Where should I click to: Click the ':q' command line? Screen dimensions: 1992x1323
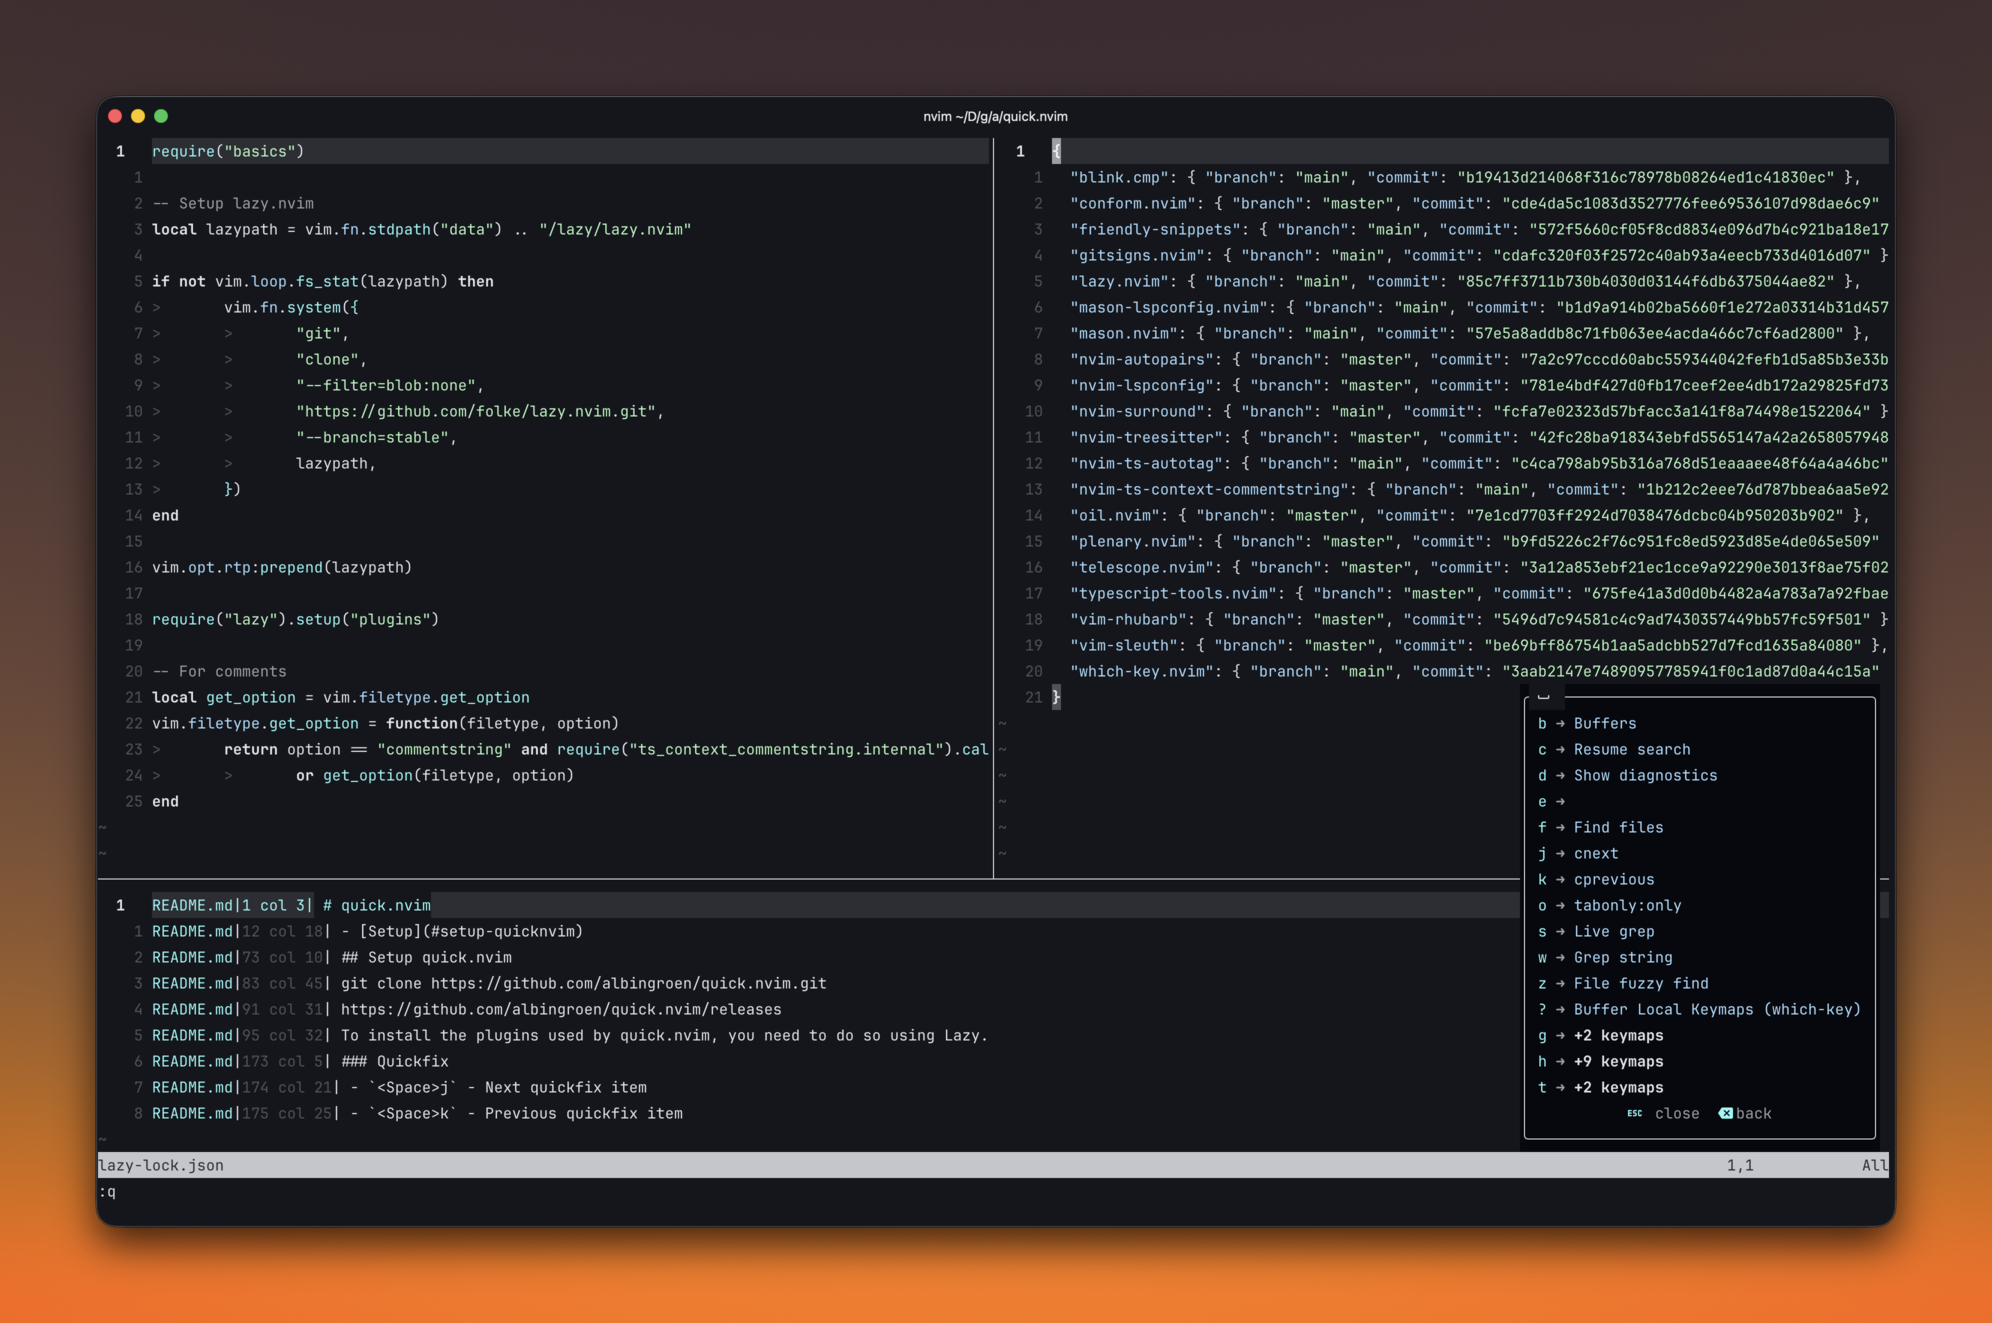coord(107,1191)
